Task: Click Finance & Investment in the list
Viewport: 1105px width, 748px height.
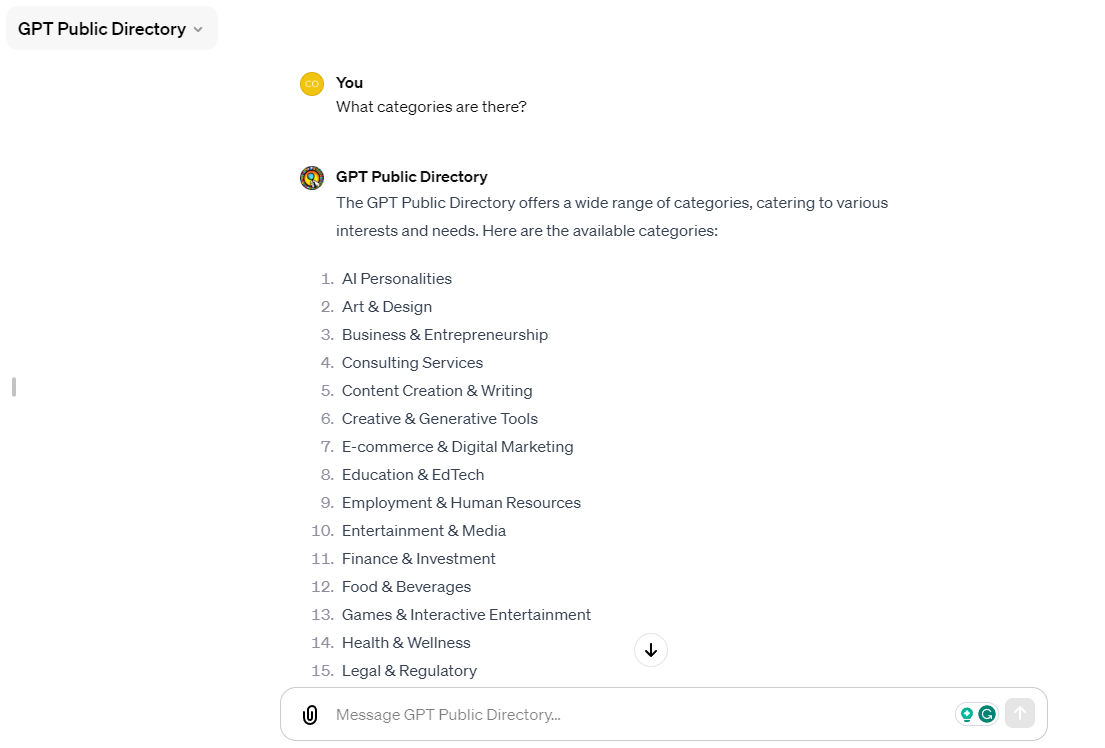Action: point(418,558)
